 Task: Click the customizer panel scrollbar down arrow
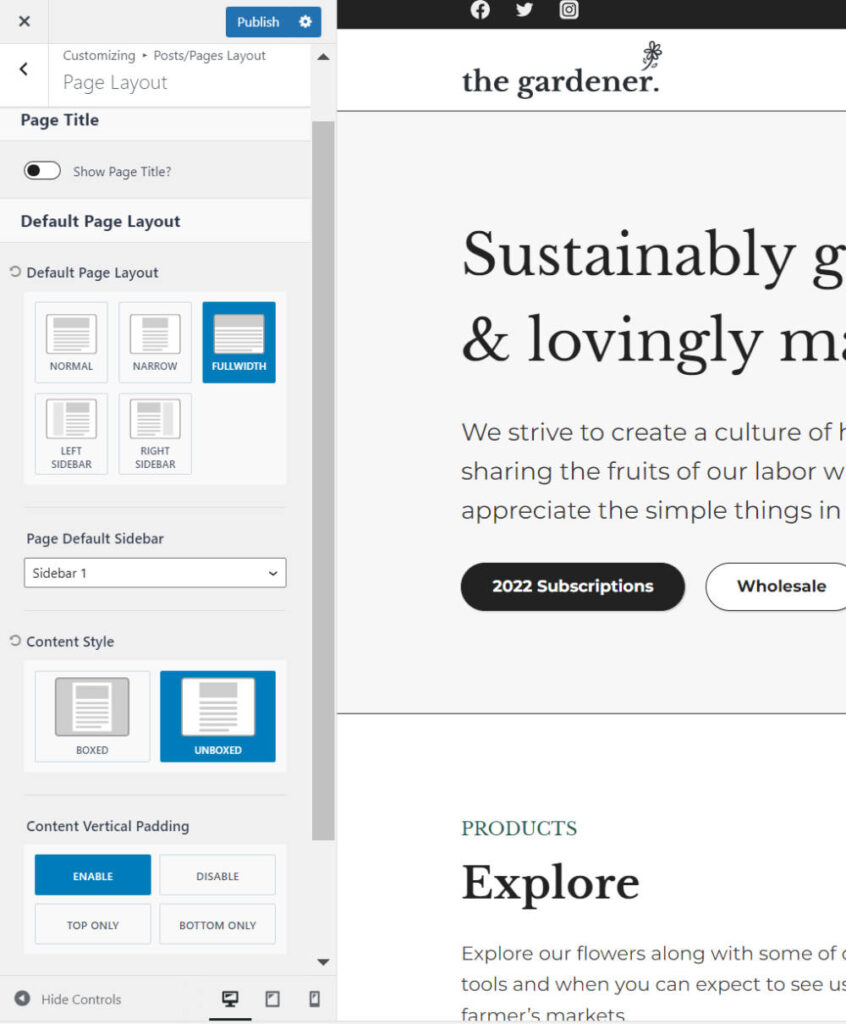coord(323,962)
